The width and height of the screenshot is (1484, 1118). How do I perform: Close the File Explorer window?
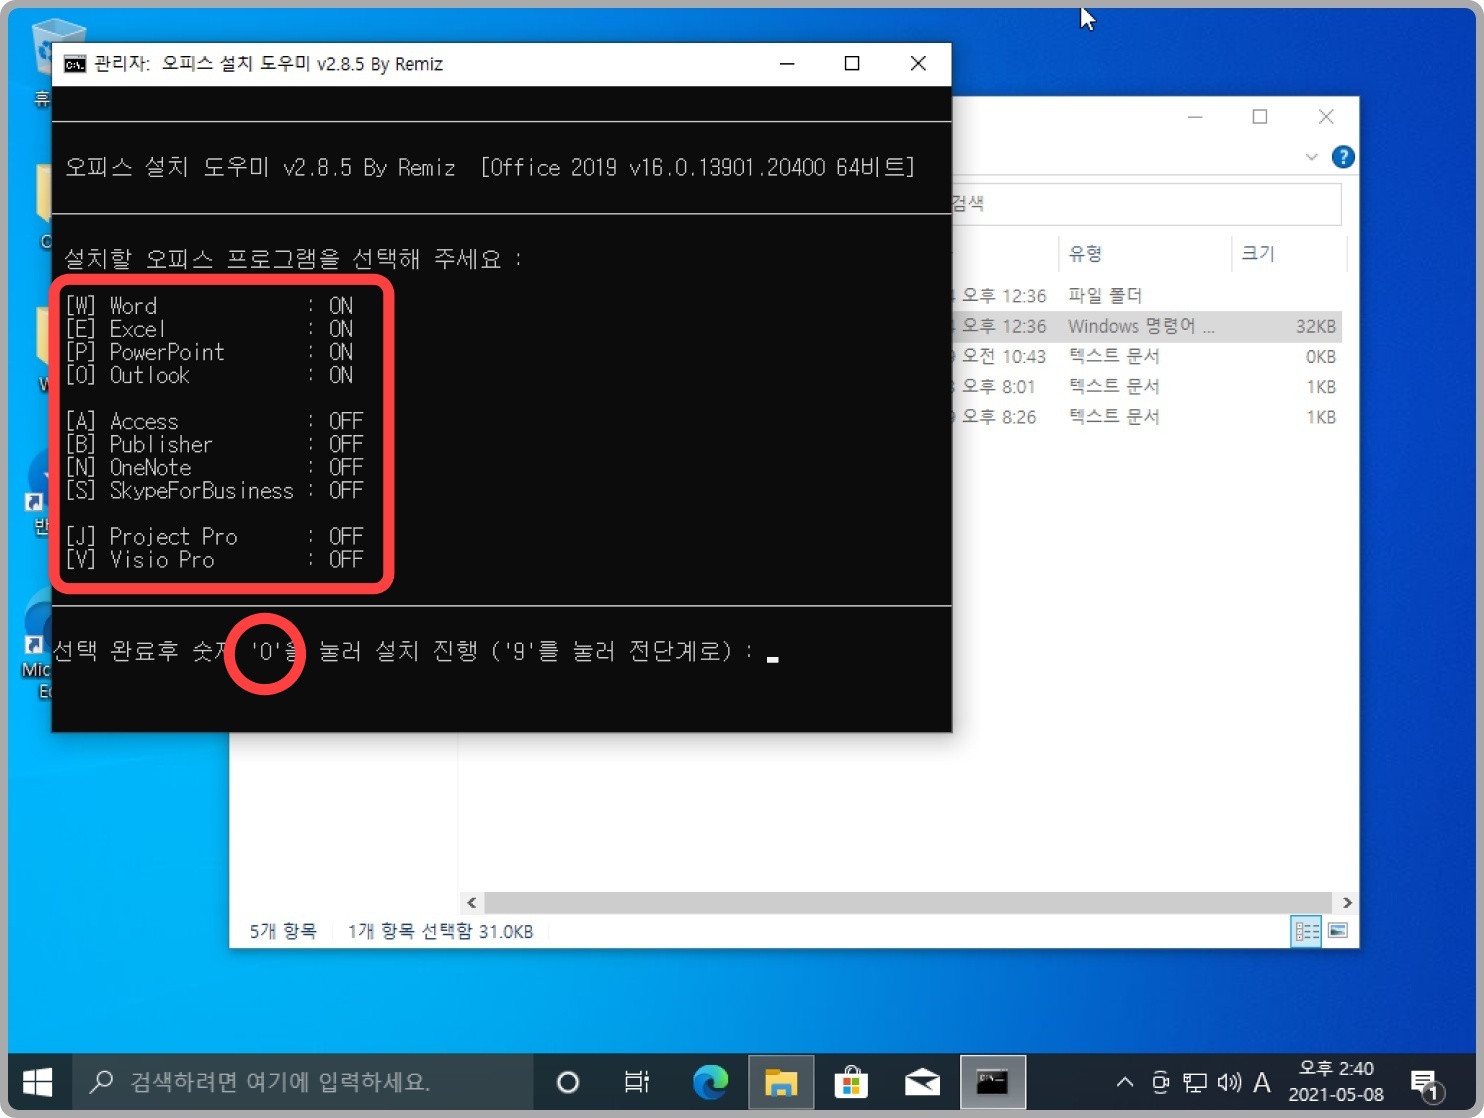pos(1326,117)
